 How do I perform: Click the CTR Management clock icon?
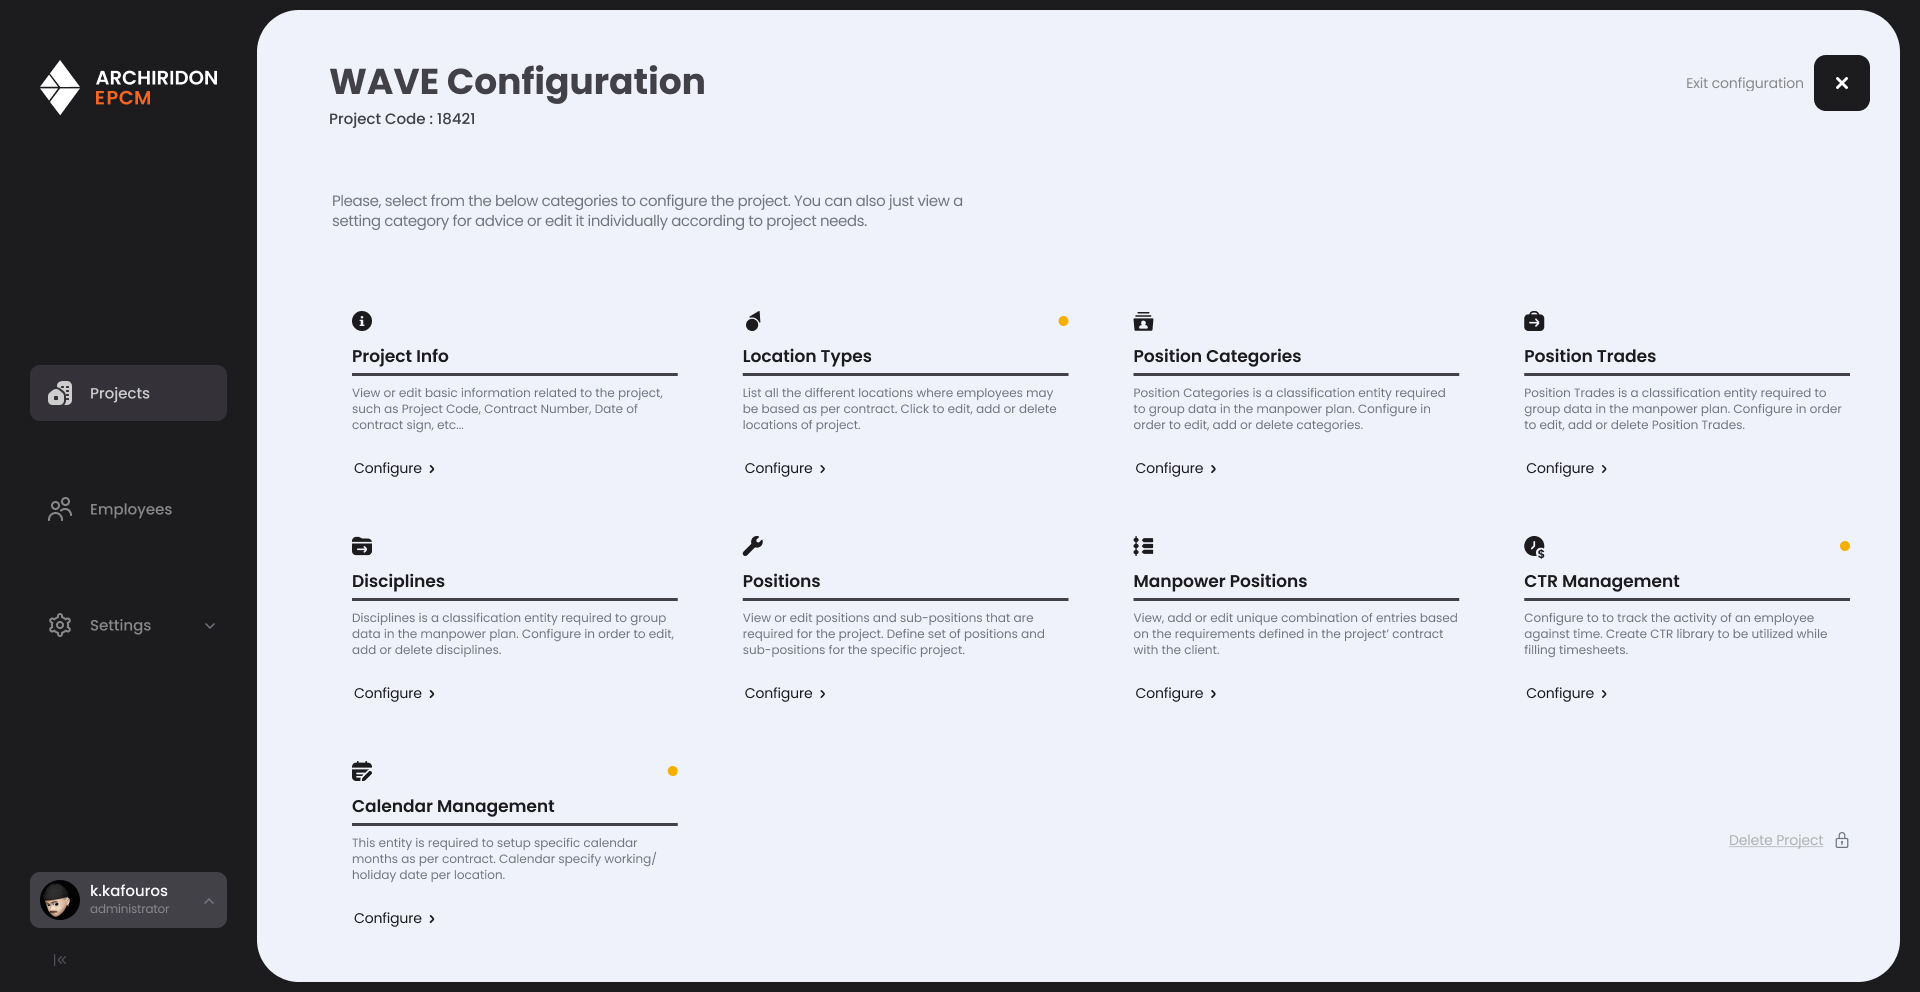1534,546
